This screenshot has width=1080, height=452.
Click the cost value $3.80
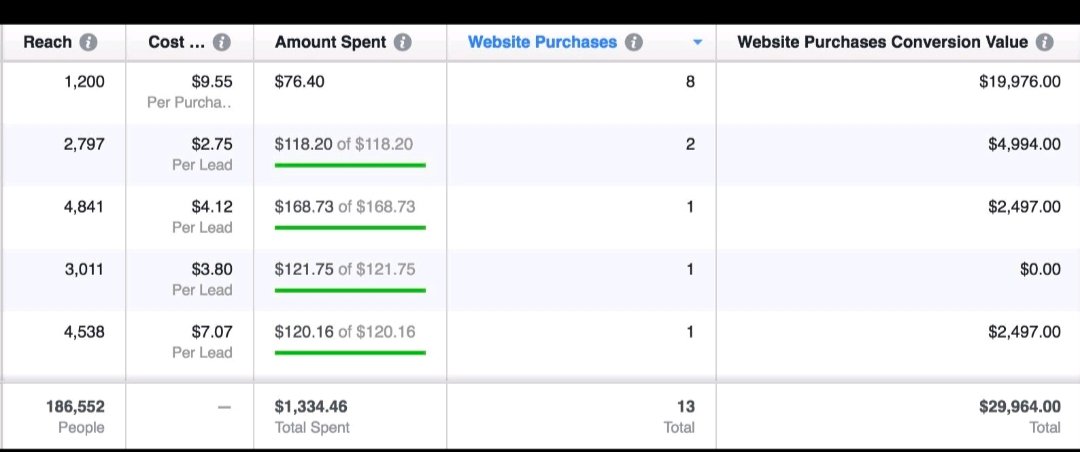[212, 269]
